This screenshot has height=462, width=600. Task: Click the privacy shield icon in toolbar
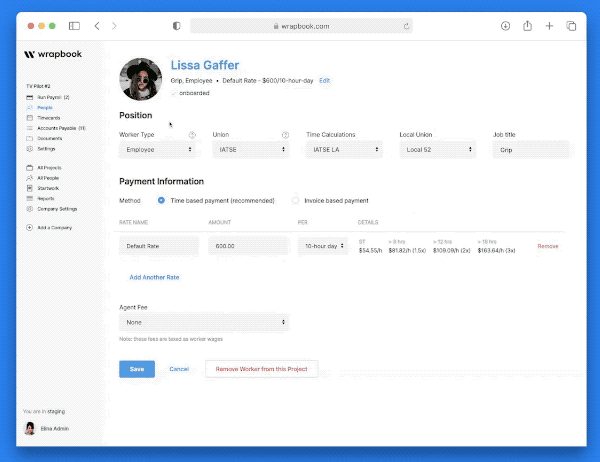(x=176, y=26)
